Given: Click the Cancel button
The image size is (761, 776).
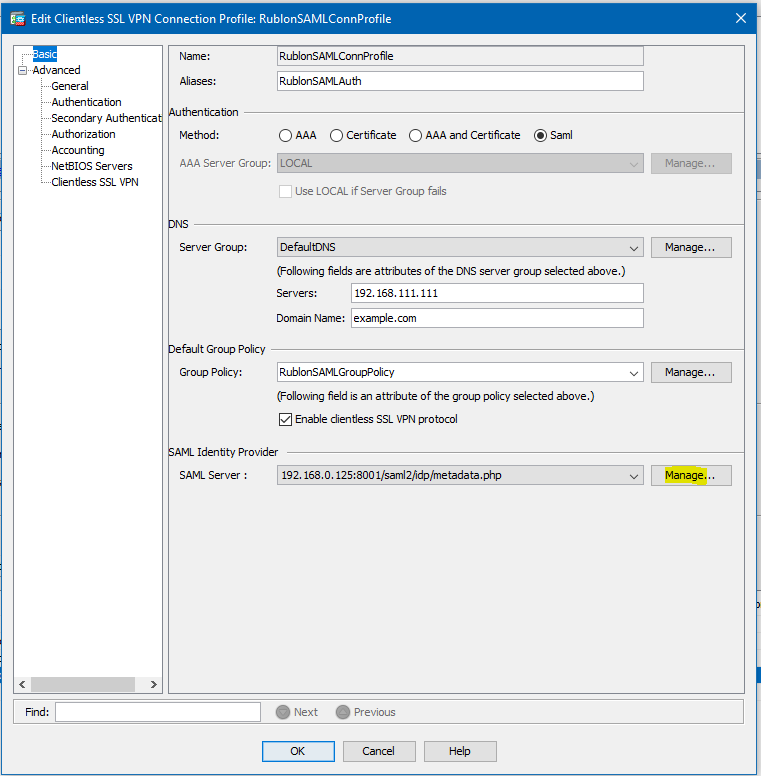Looking at the screenshot, I should 379,751.
